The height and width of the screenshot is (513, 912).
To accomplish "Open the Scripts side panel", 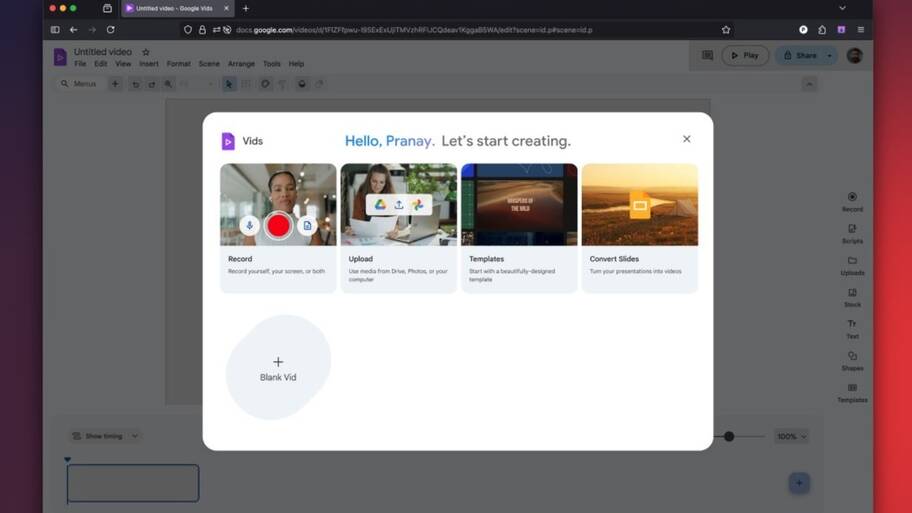I will [x=852, y=234].
